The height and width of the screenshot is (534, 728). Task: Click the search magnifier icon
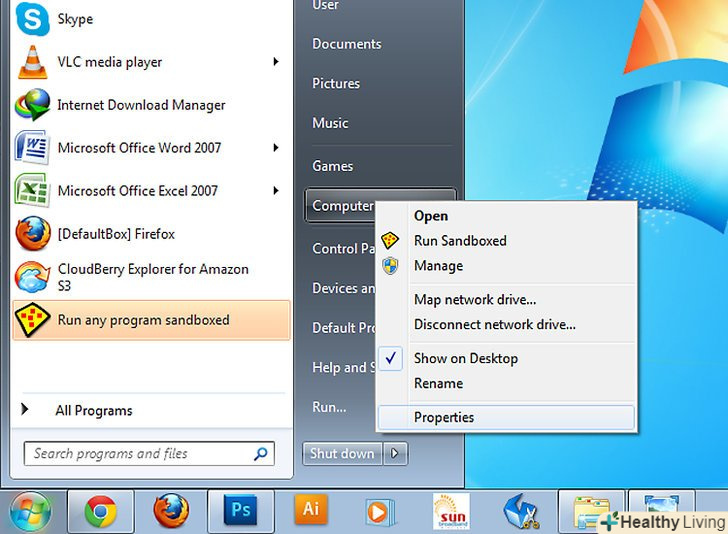tap(260, 454)
